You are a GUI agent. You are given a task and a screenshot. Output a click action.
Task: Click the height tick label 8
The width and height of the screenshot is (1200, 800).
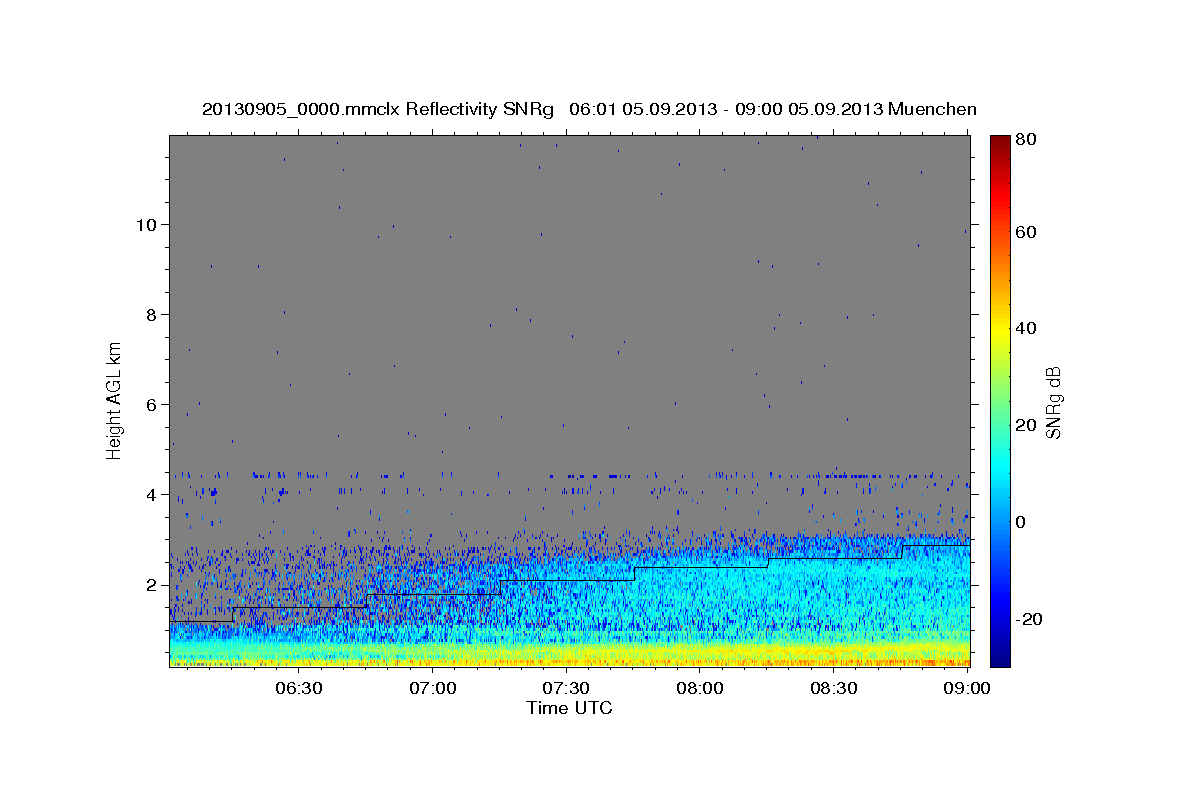pyautogui.click(x=152, y=314)
